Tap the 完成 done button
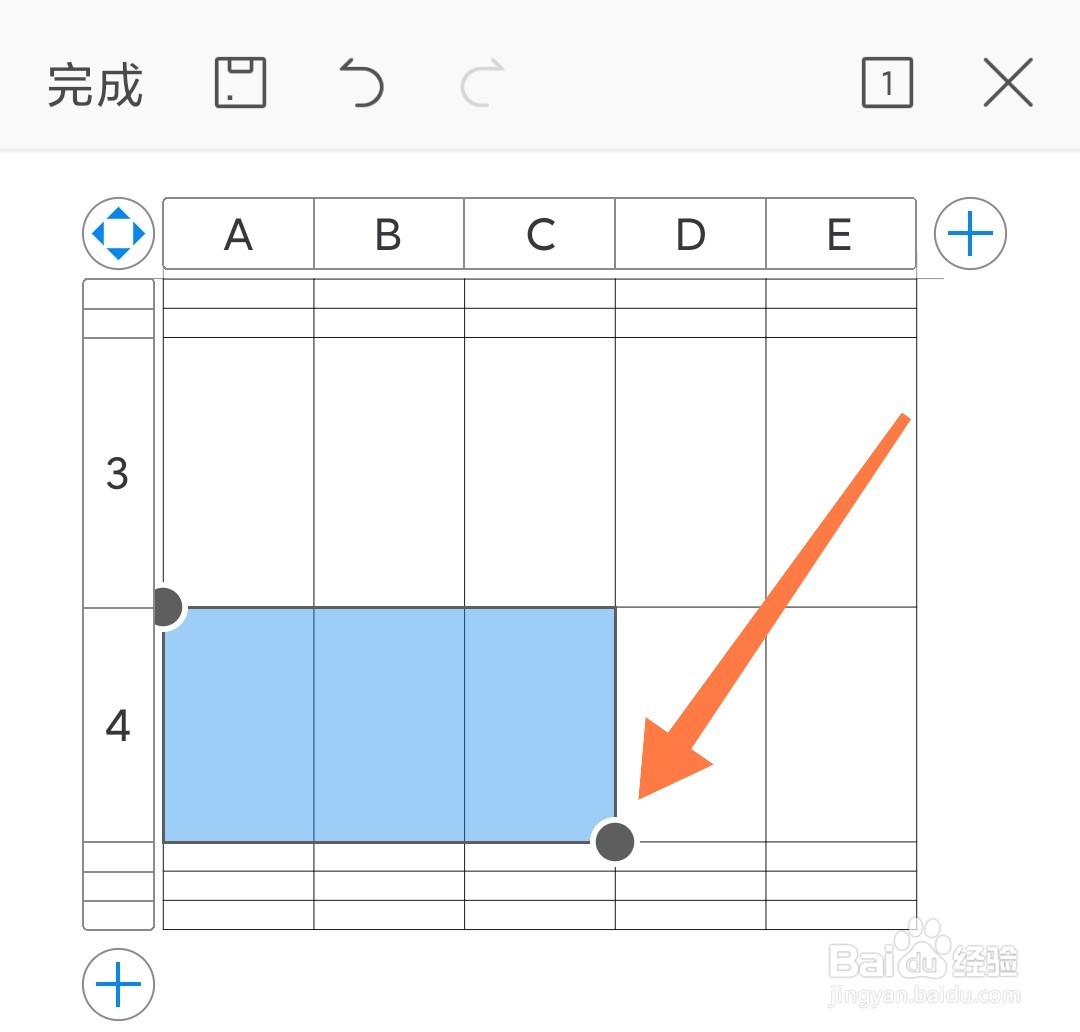Screen dimensions: 1080x1032 tap(95, 85)
